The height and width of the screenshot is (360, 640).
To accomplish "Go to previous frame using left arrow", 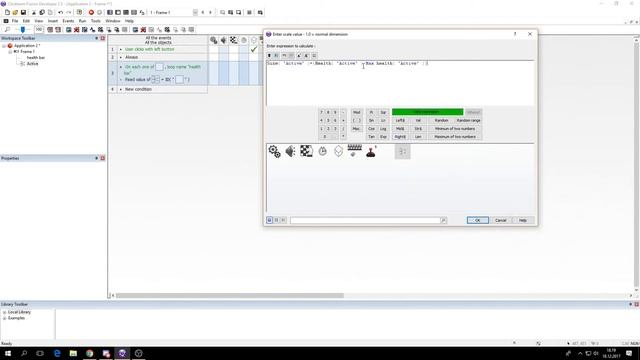I will (x=202, y=13).
